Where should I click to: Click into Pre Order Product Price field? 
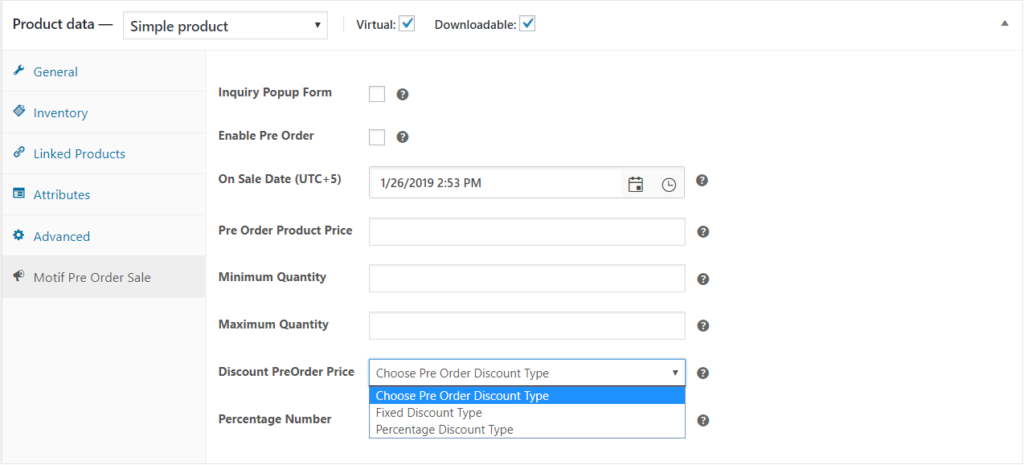[526, 232]
